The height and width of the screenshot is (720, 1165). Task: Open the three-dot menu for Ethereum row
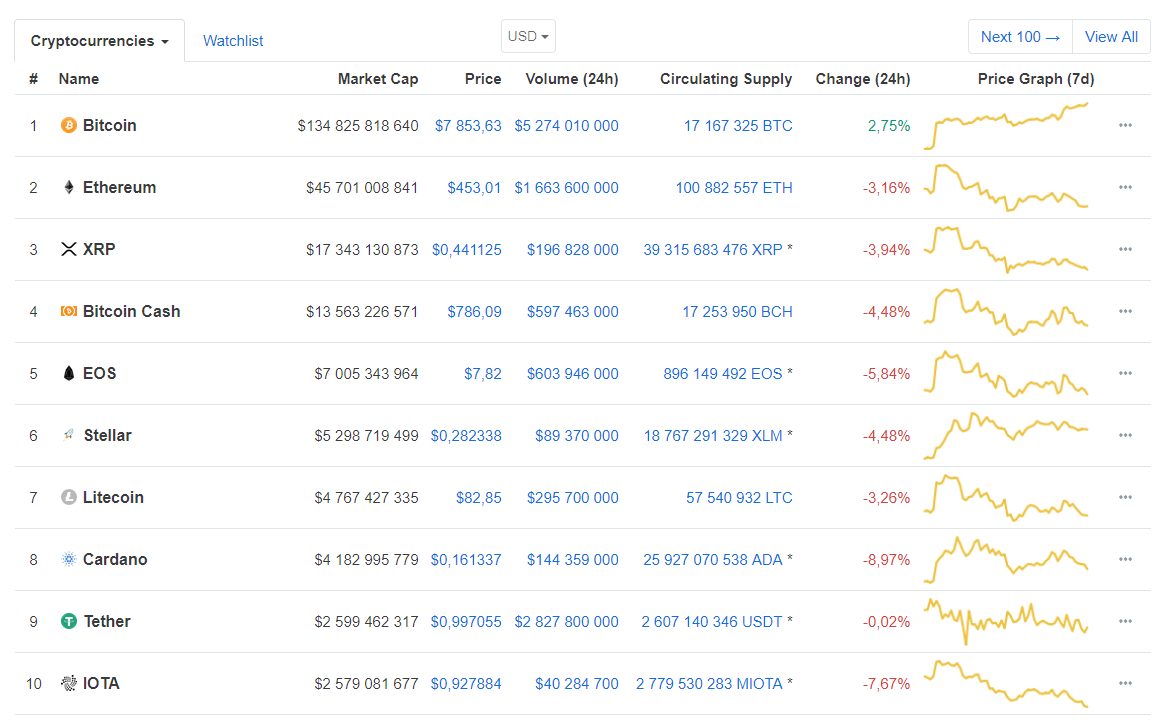1125,187
